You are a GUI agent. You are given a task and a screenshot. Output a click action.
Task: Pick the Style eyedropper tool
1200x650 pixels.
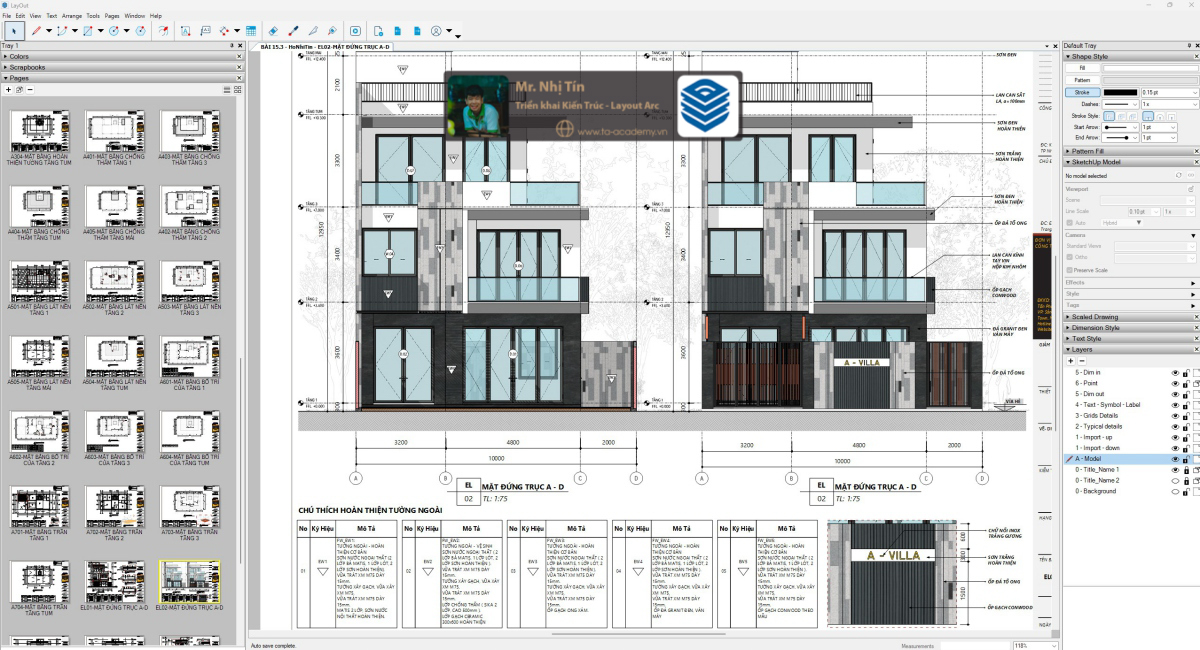point(295,31)
